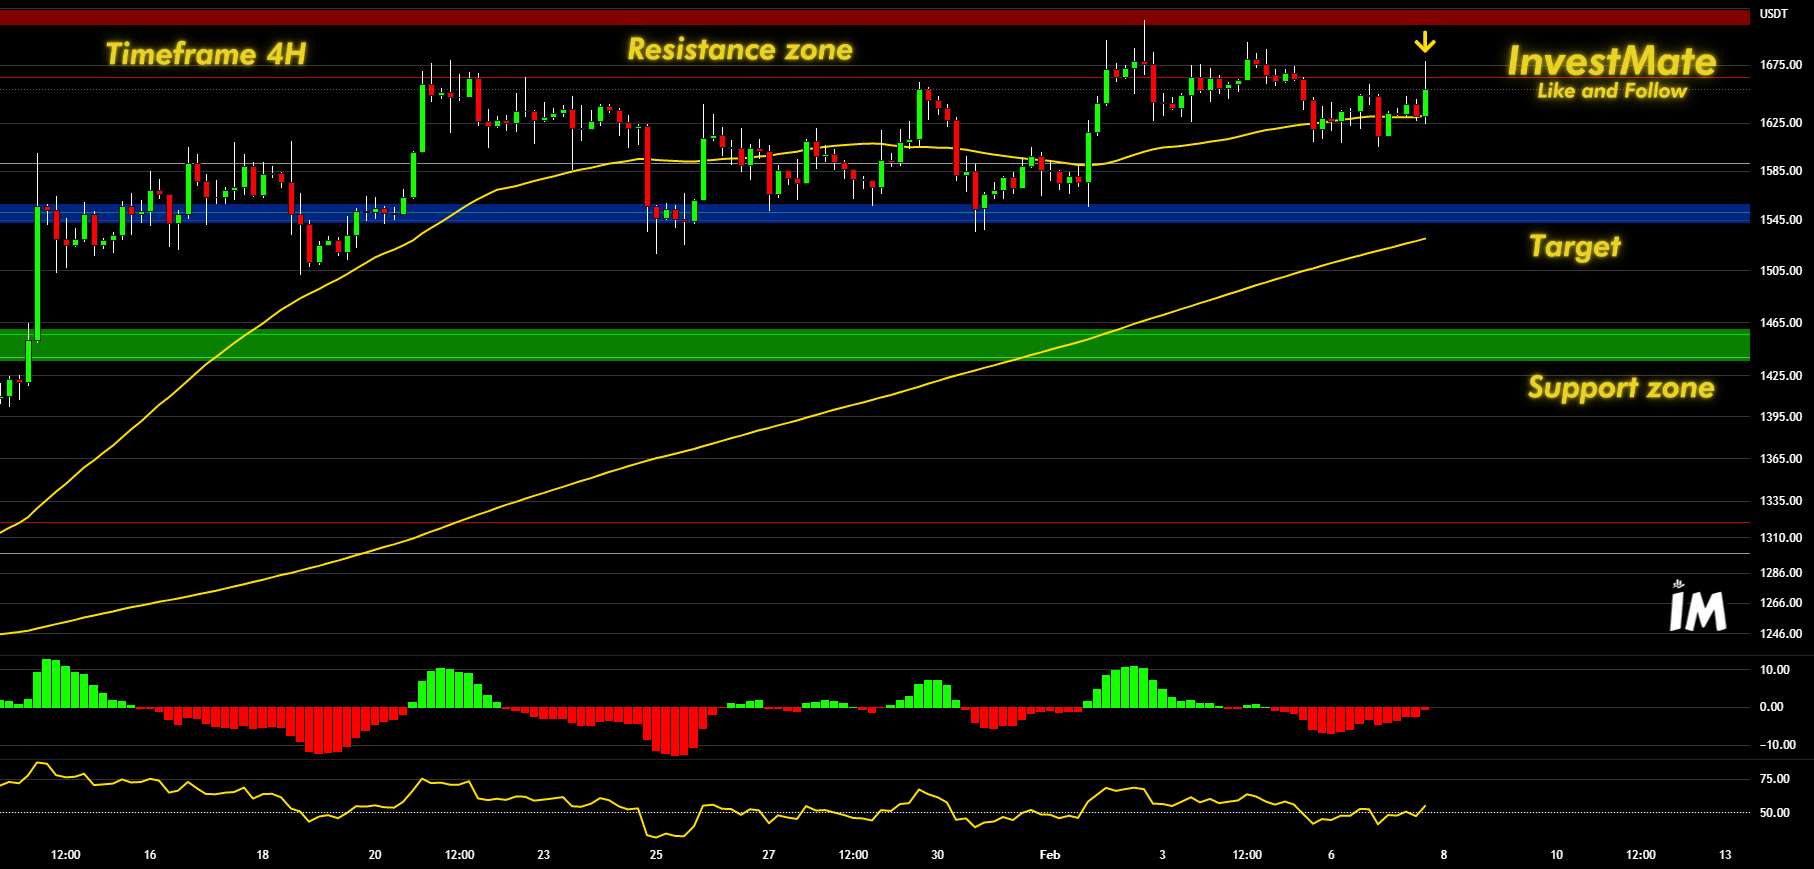
Task: Select the −10.00 histogram scale value
Action: coord(1778,745)
